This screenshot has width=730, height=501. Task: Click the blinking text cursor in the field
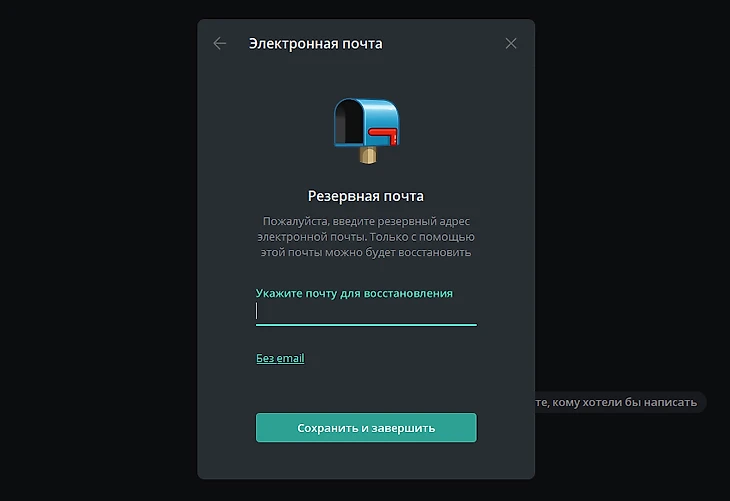tap(257, 311)
